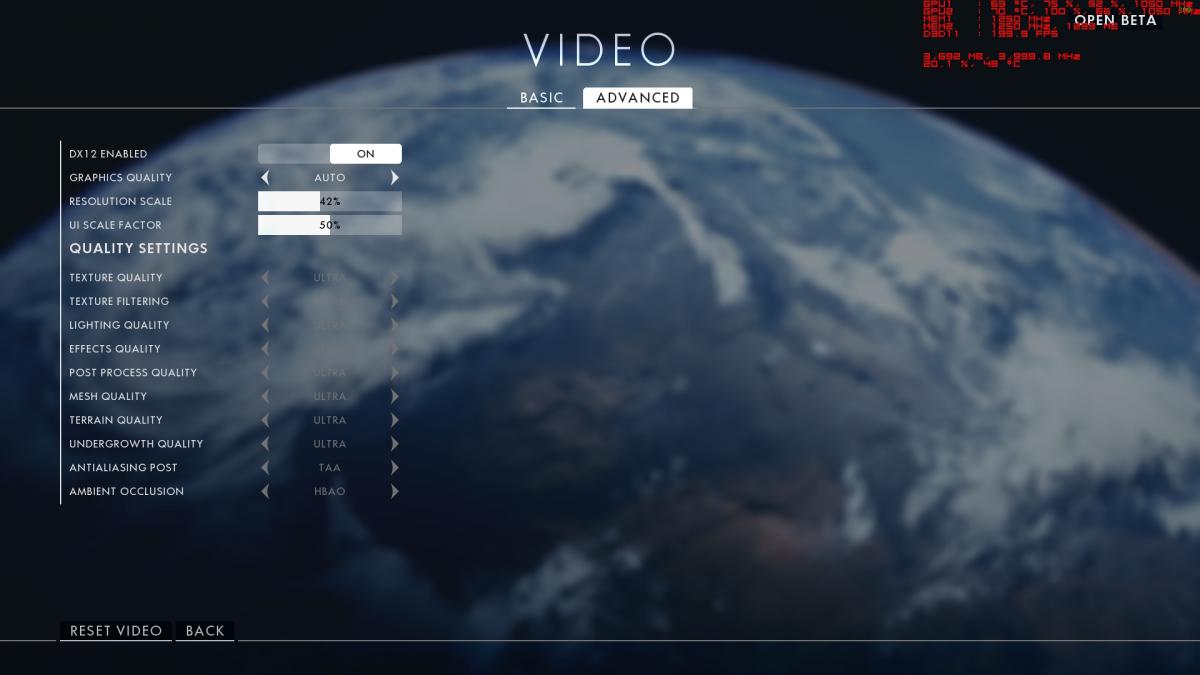This screenshot has width=1200, height=675.
Task: Click the right arrow for Antialiasing Post
Action: pyautogui.click(x=395, y=467)
